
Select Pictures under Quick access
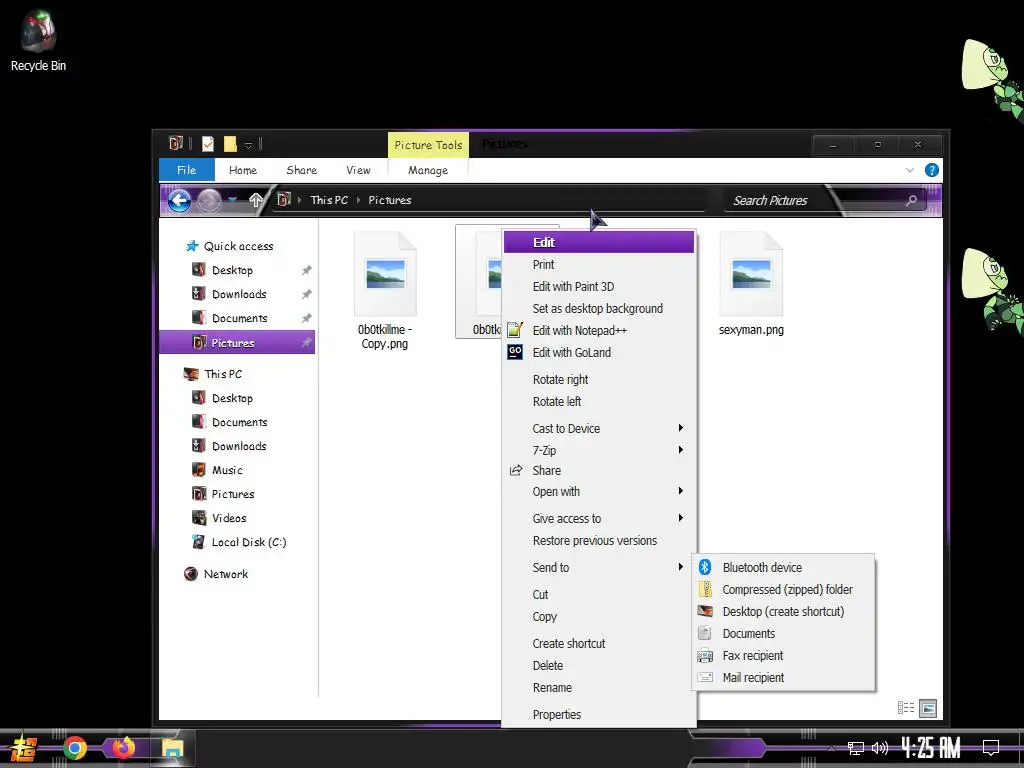tap(237, 343)
